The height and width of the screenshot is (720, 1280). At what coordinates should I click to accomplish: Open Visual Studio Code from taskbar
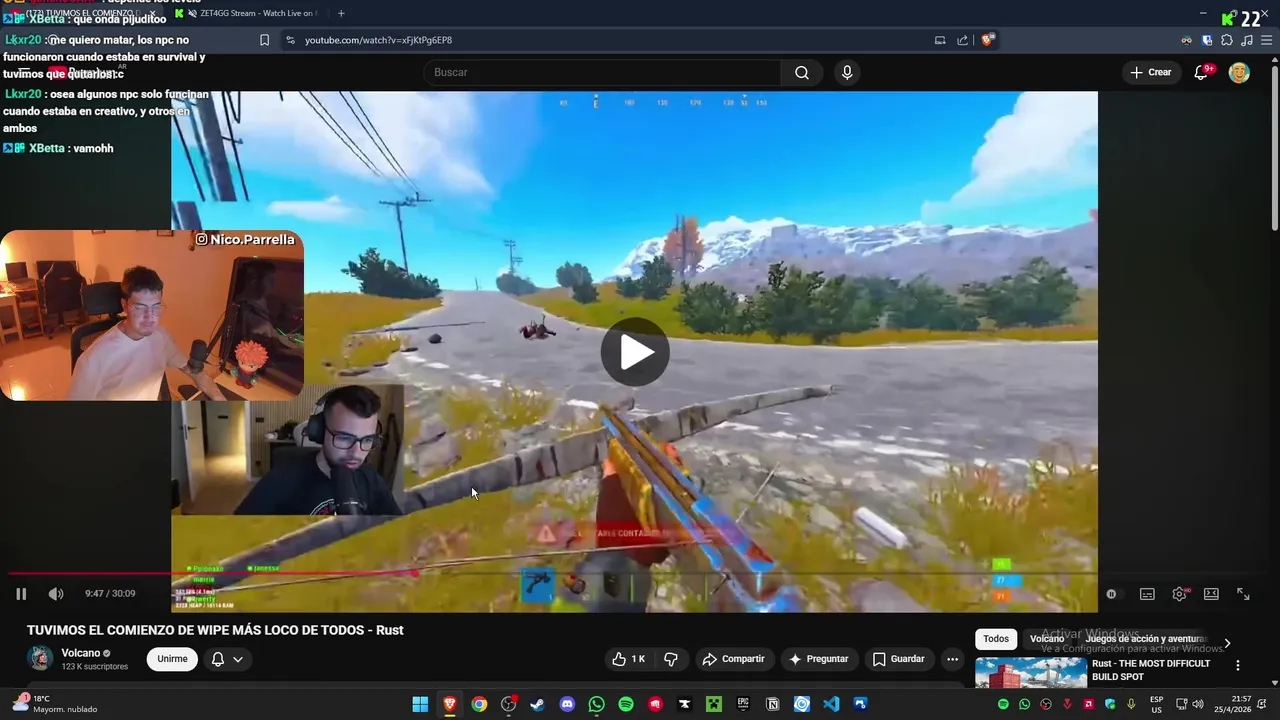831,704
